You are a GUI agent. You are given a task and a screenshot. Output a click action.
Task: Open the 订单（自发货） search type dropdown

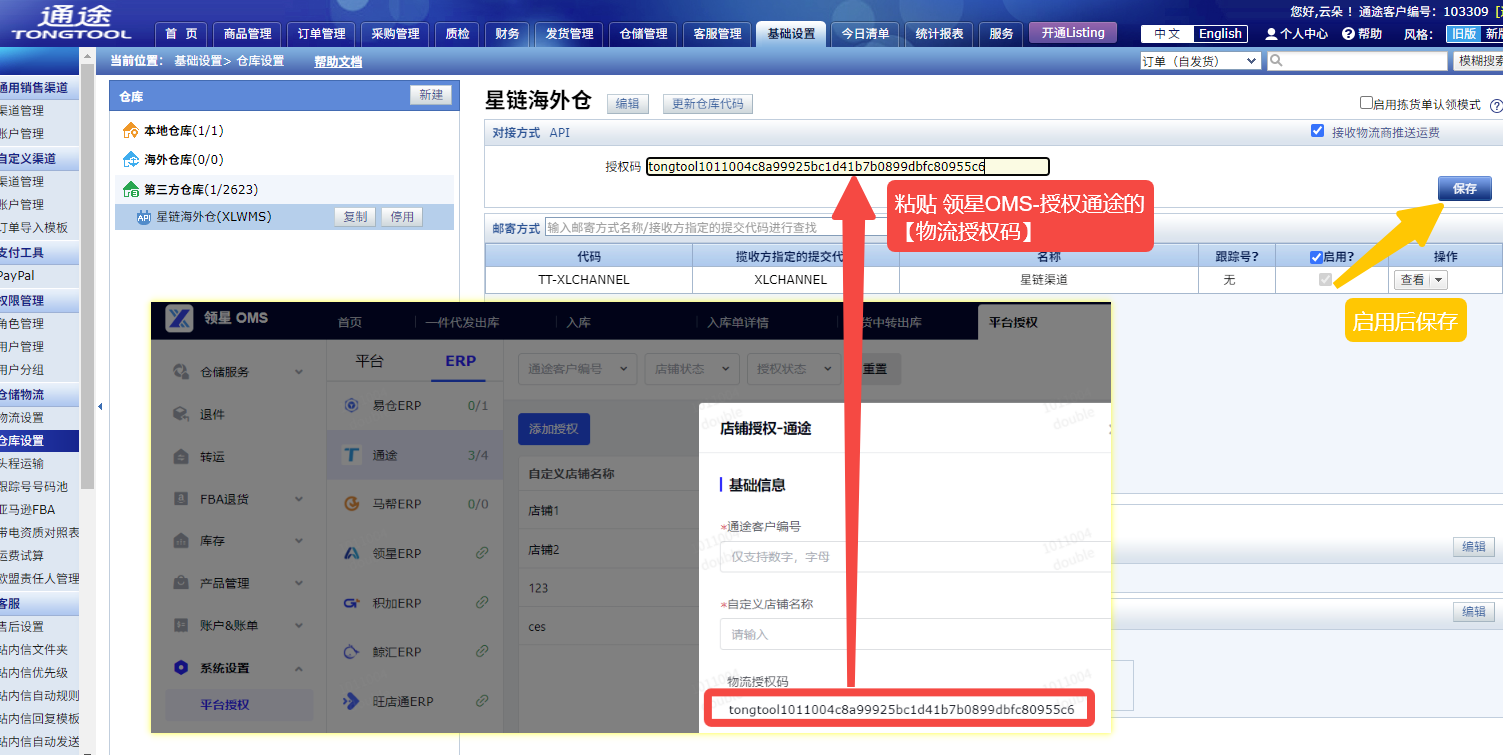1200,61
